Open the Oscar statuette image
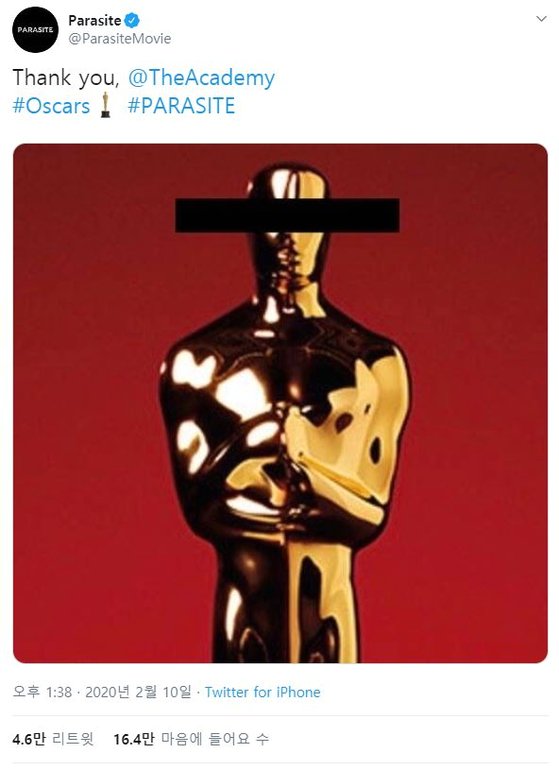Screen dimensions: 559x770 (x=280, y=403)
